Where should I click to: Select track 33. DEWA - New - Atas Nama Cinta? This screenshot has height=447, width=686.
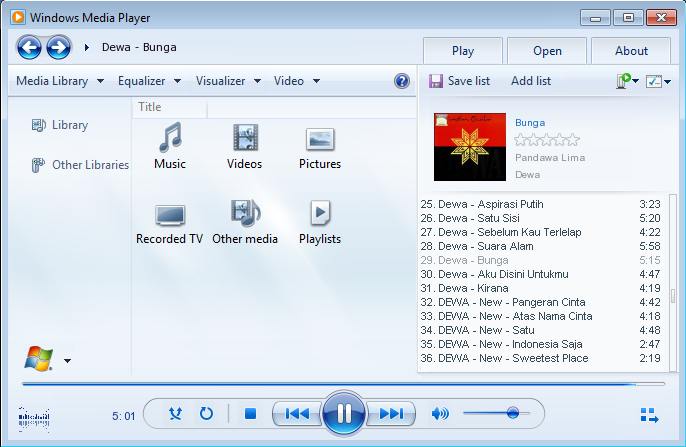coord(541,316)
